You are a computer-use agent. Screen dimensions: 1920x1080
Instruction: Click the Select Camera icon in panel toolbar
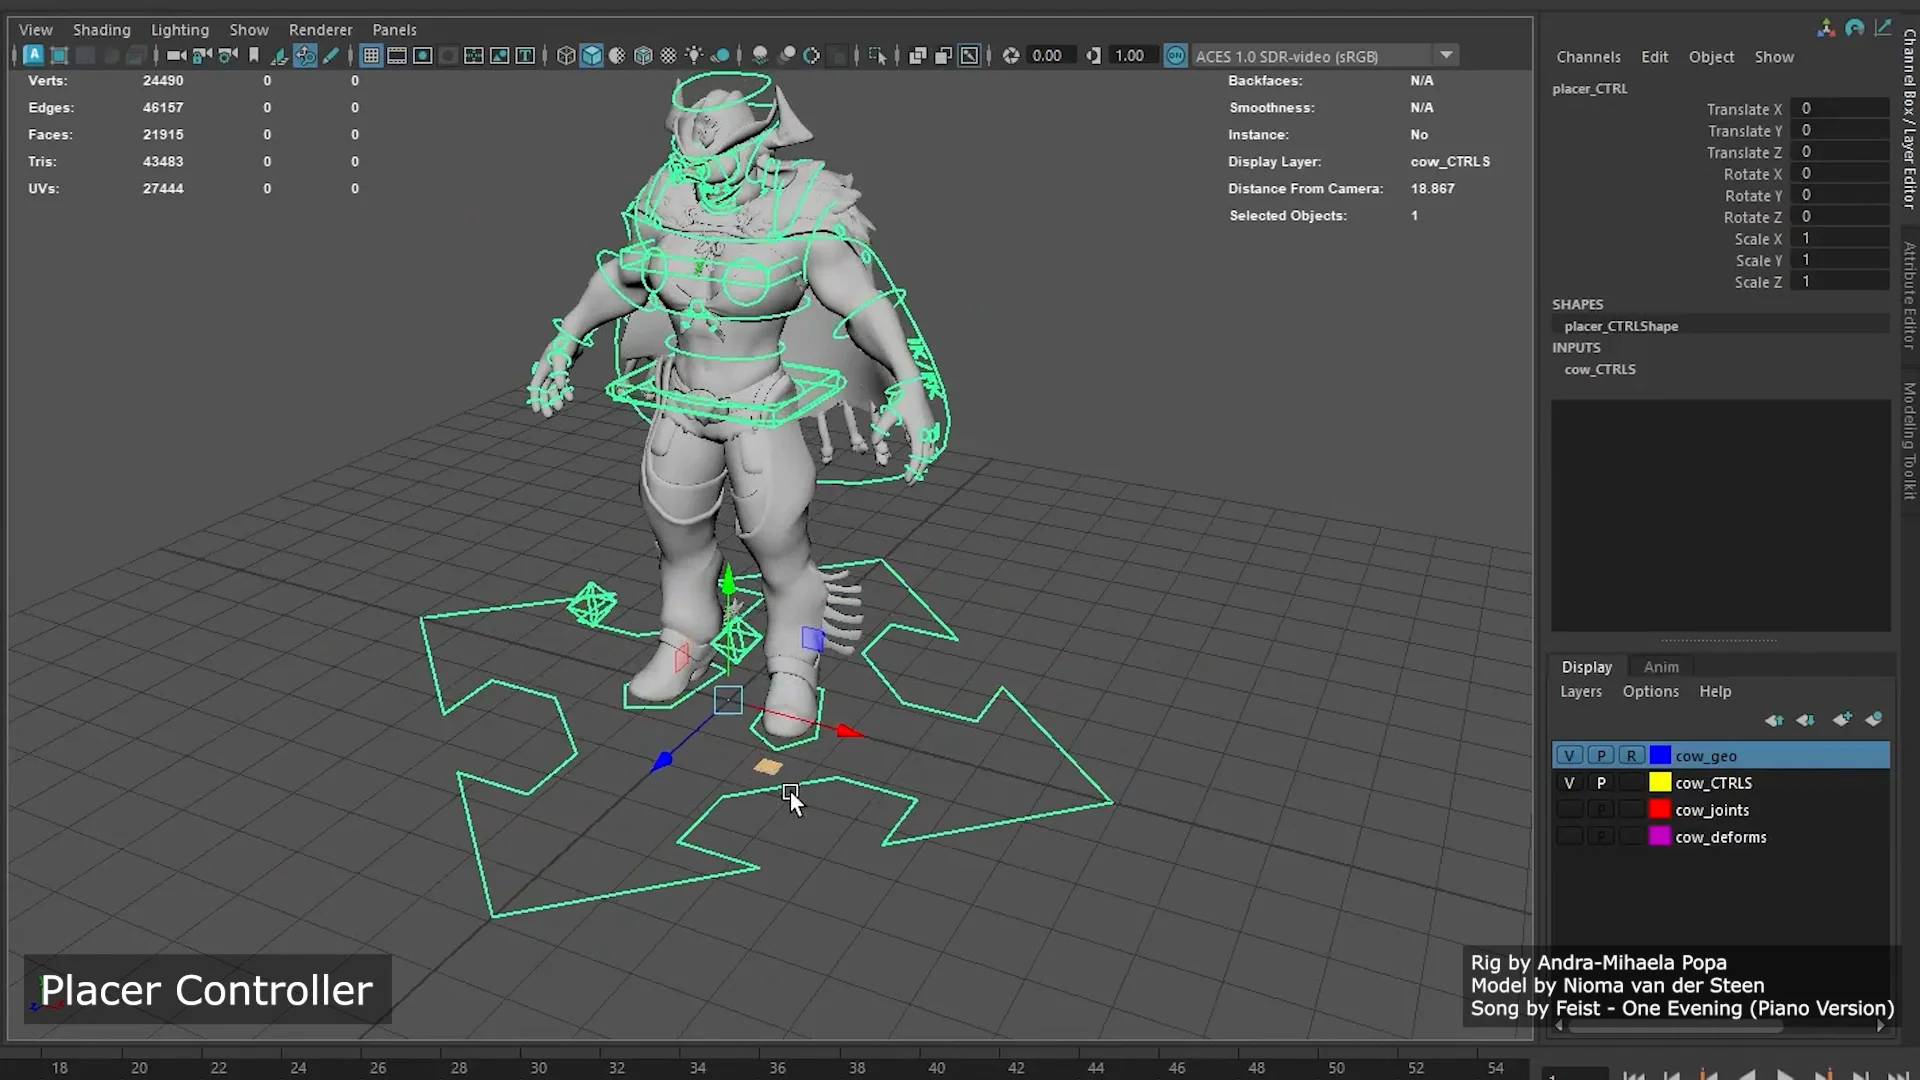click(x=176, y=56)
